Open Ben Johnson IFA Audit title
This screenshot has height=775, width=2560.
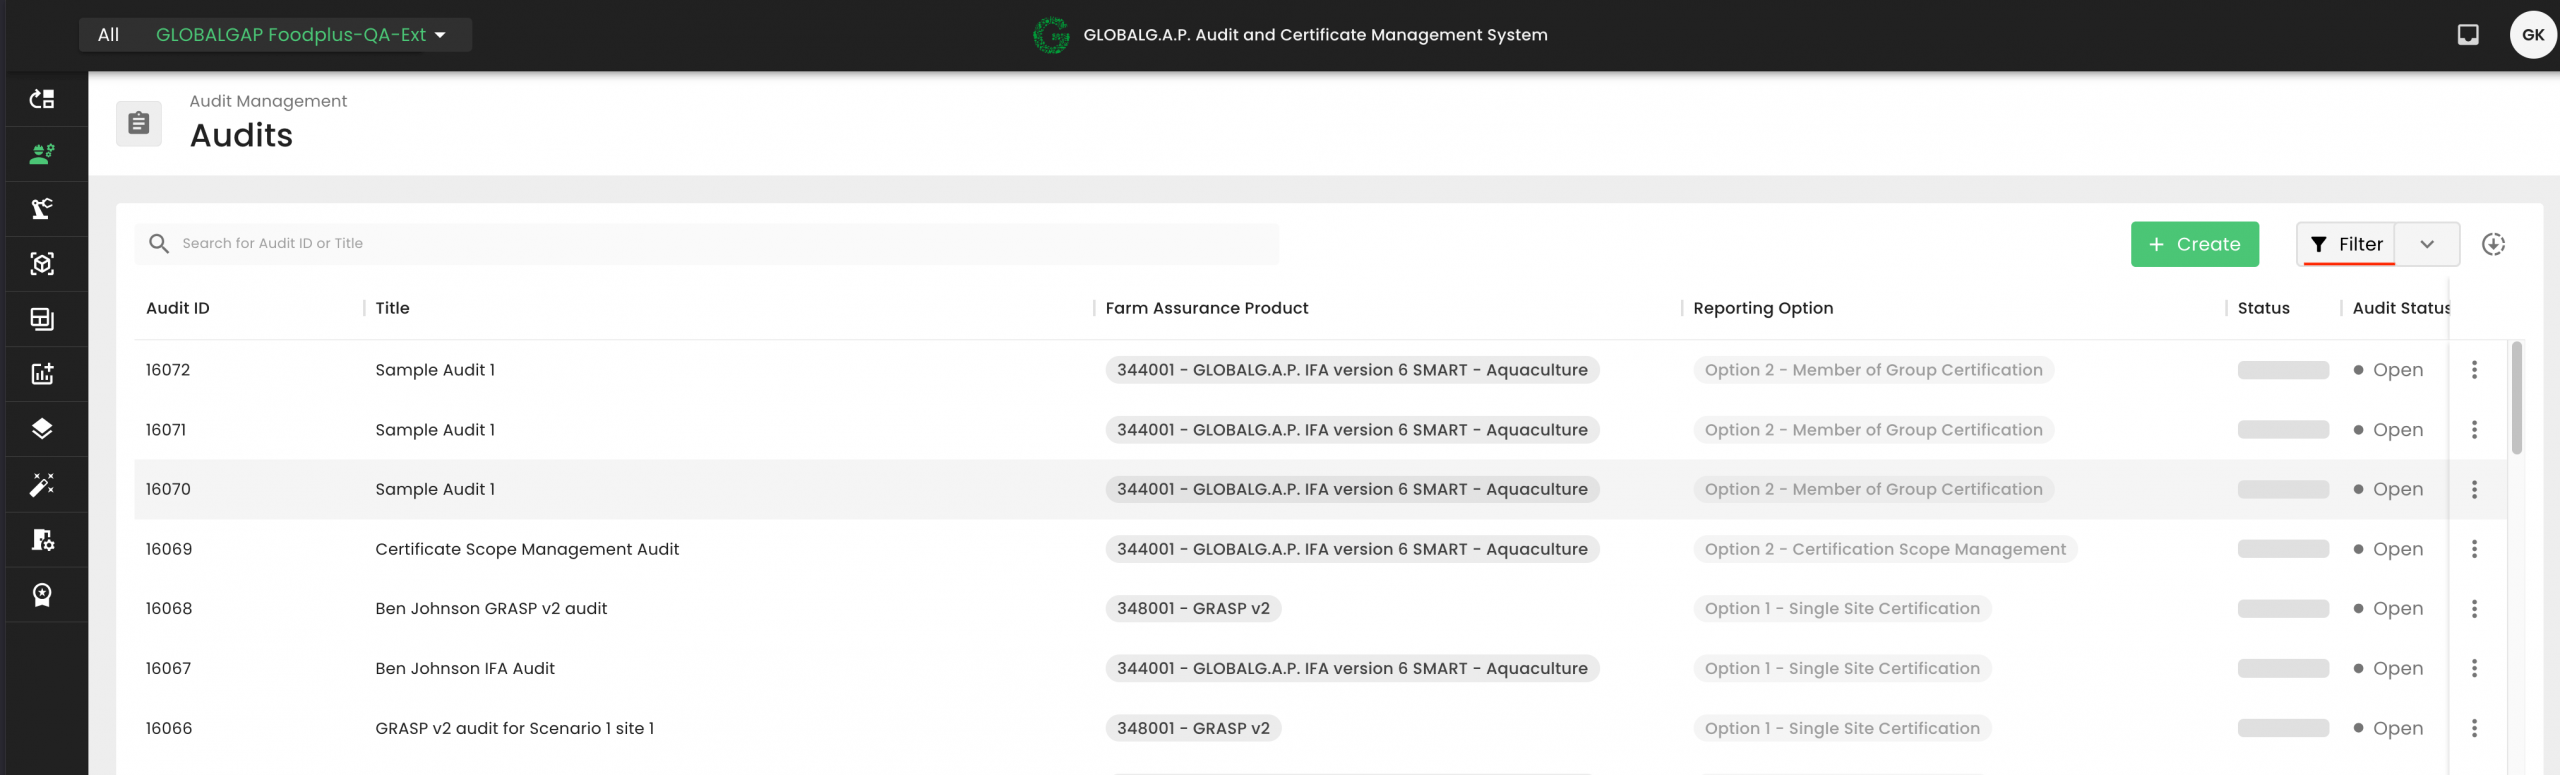click(x=465, y=668)
